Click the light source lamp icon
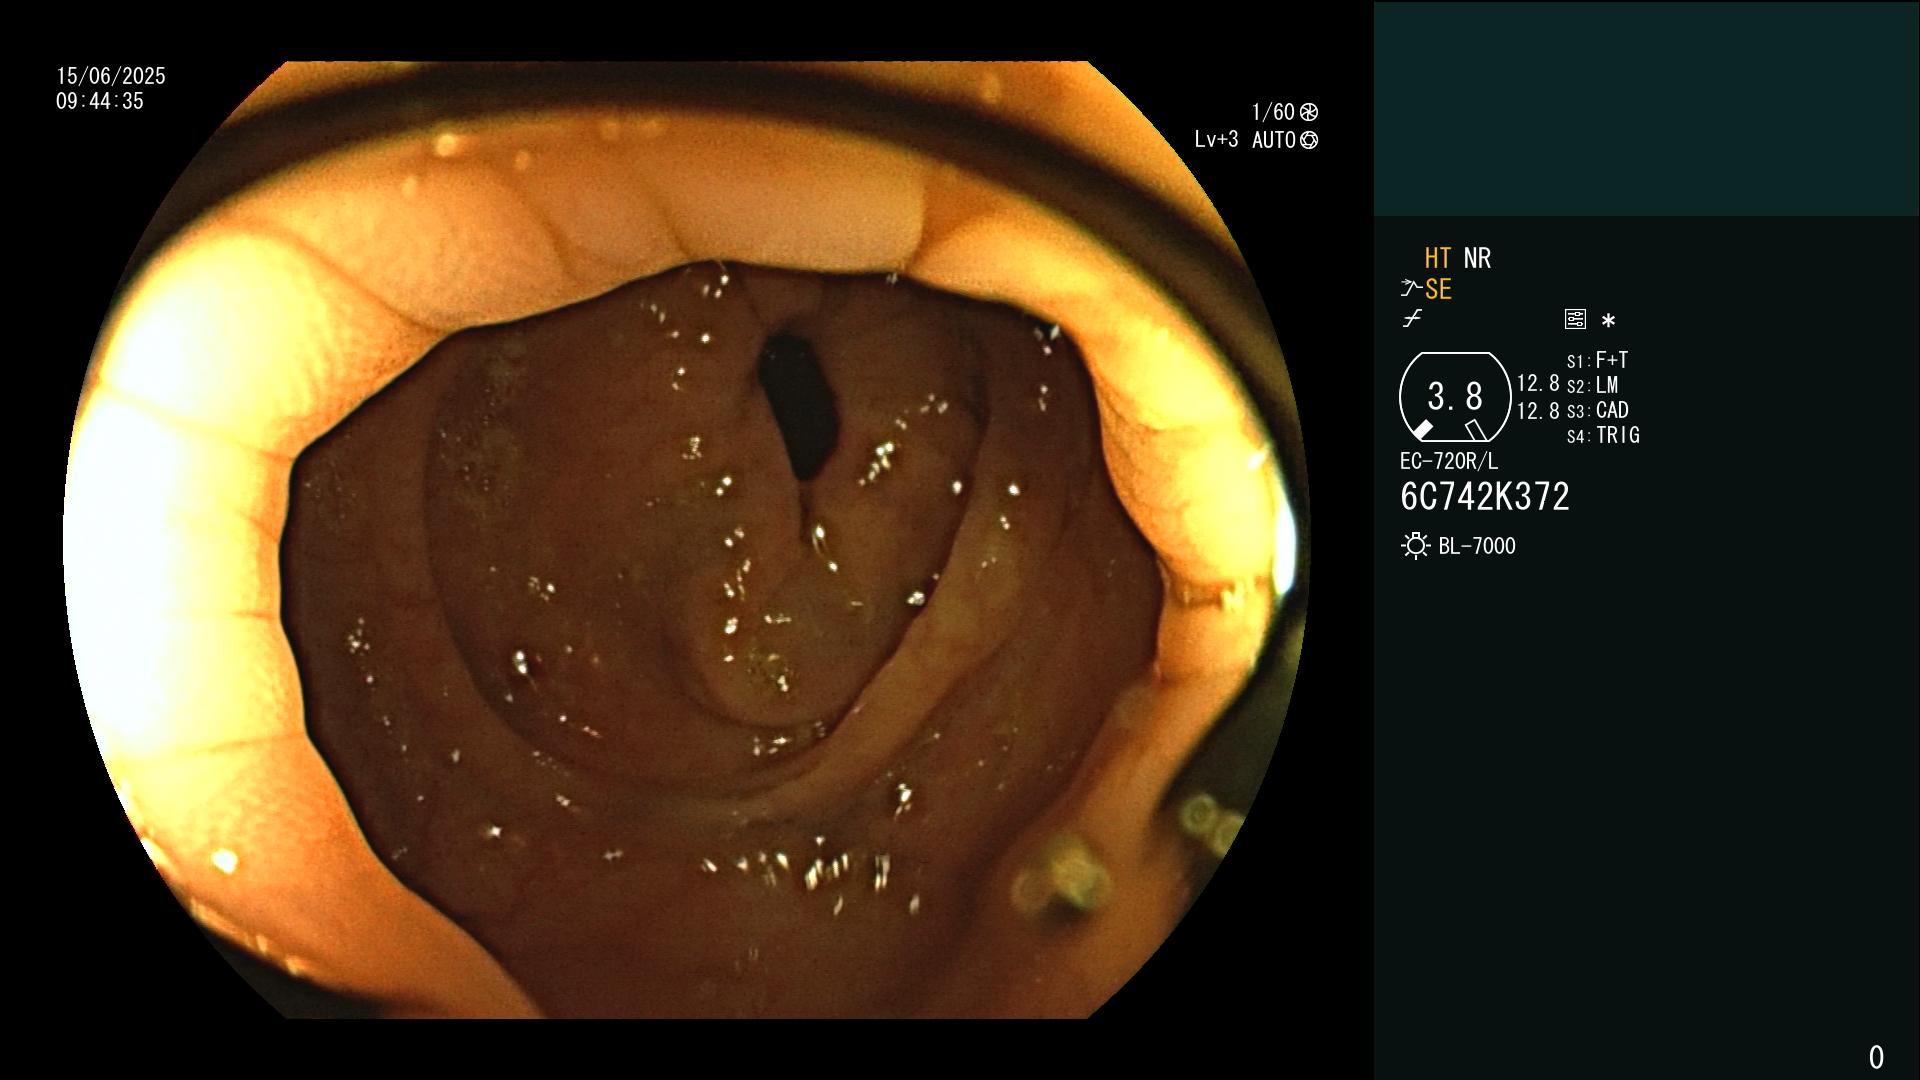Image resolution: width=1920 pixels, height=1080 pixels. point(1415,546)
